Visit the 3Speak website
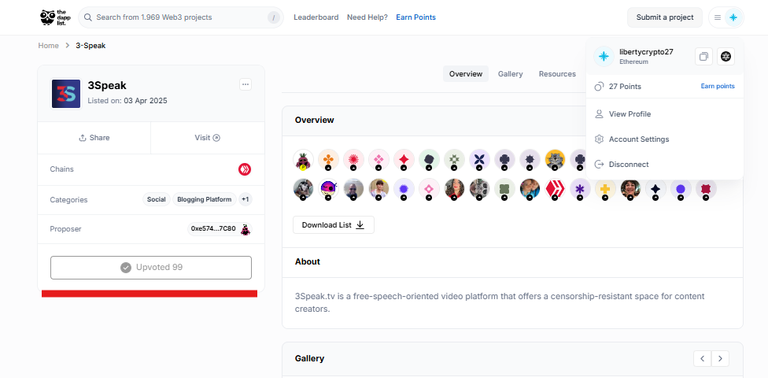Viewport: 768px width, 378px height. click(207, 138)
